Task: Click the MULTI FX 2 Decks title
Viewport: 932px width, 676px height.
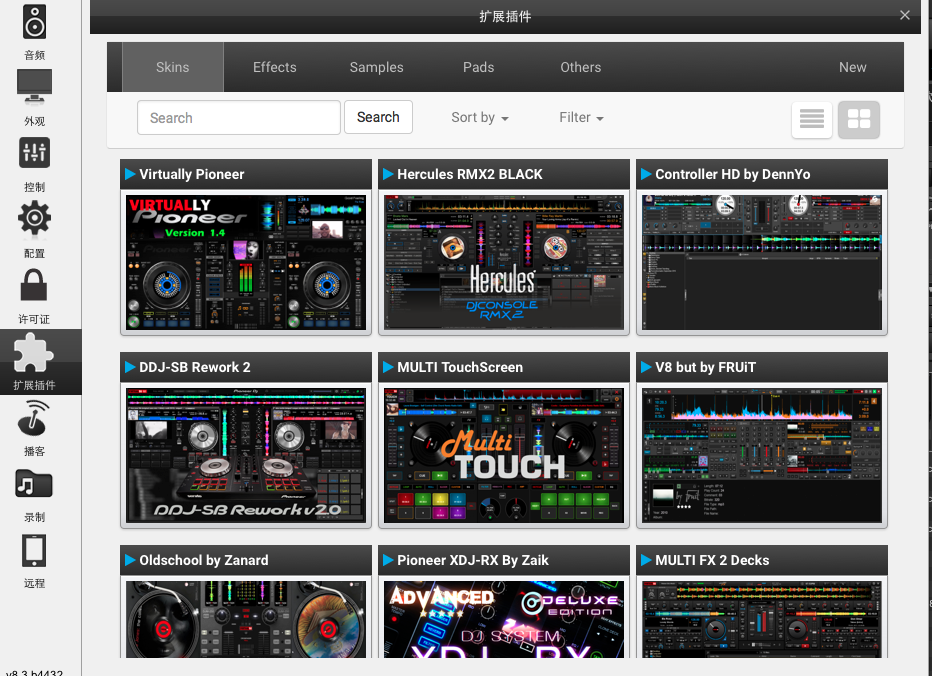Action: coord(711,560)
